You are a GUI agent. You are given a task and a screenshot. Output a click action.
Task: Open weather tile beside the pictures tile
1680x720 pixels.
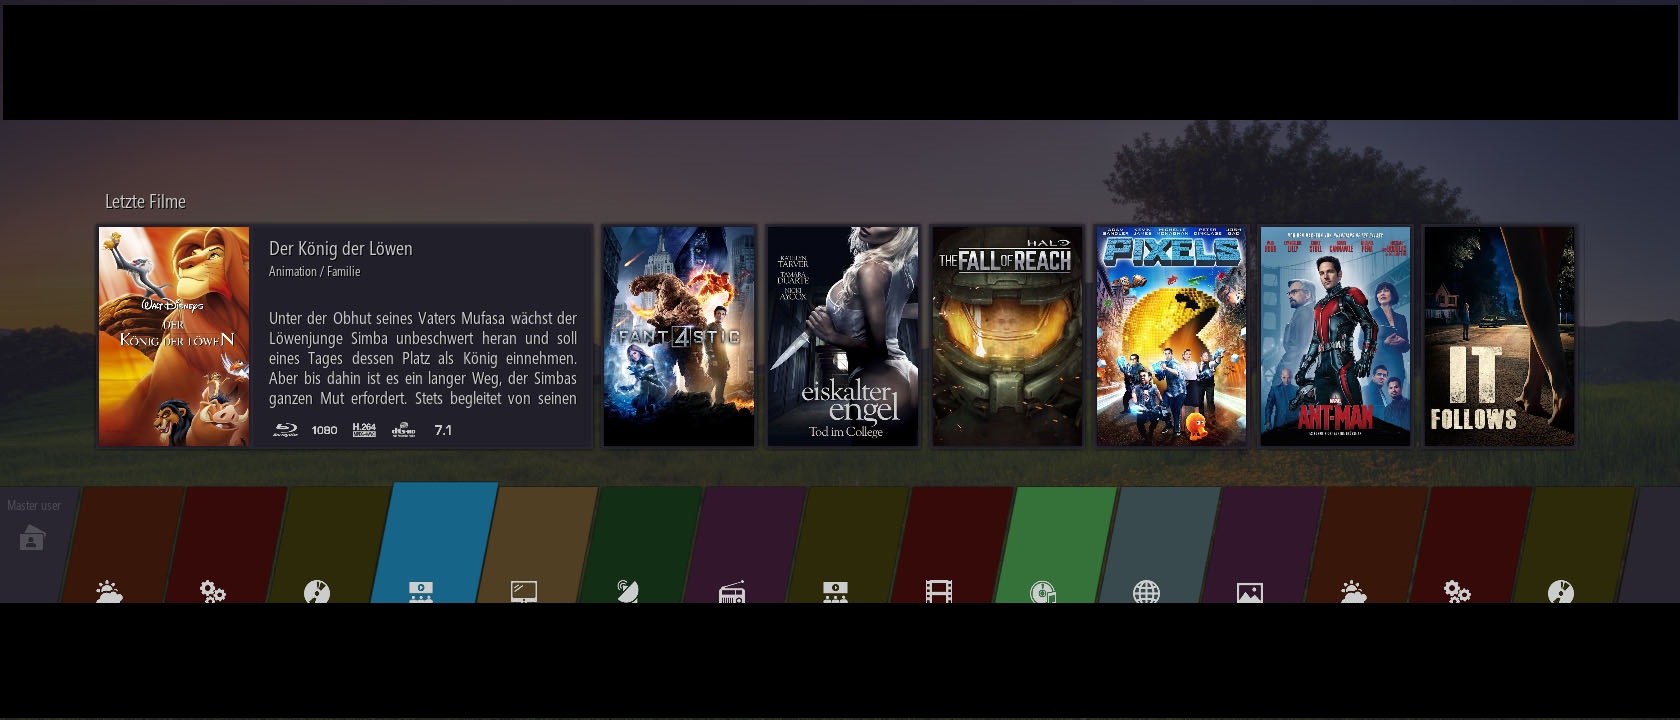[x=1368, y=545]
